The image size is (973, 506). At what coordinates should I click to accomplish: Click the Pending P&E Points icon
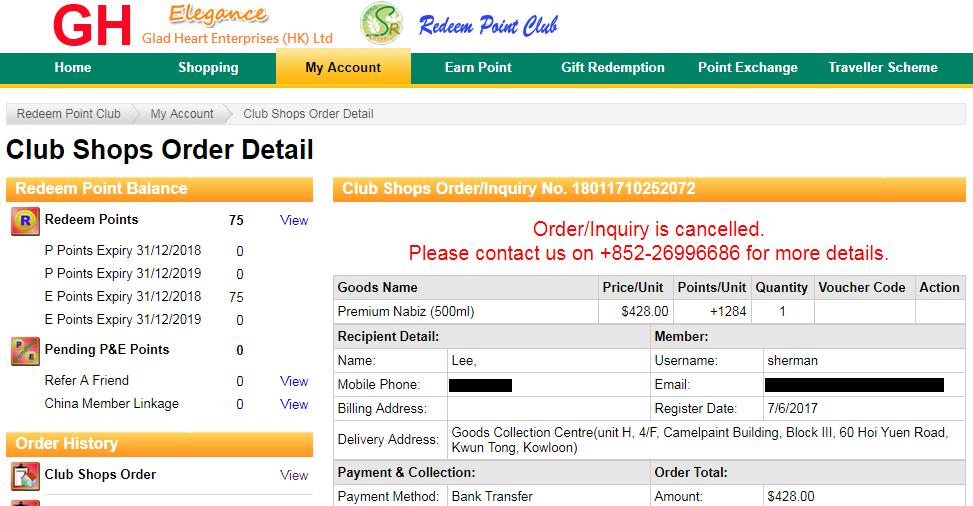(25, 351)
